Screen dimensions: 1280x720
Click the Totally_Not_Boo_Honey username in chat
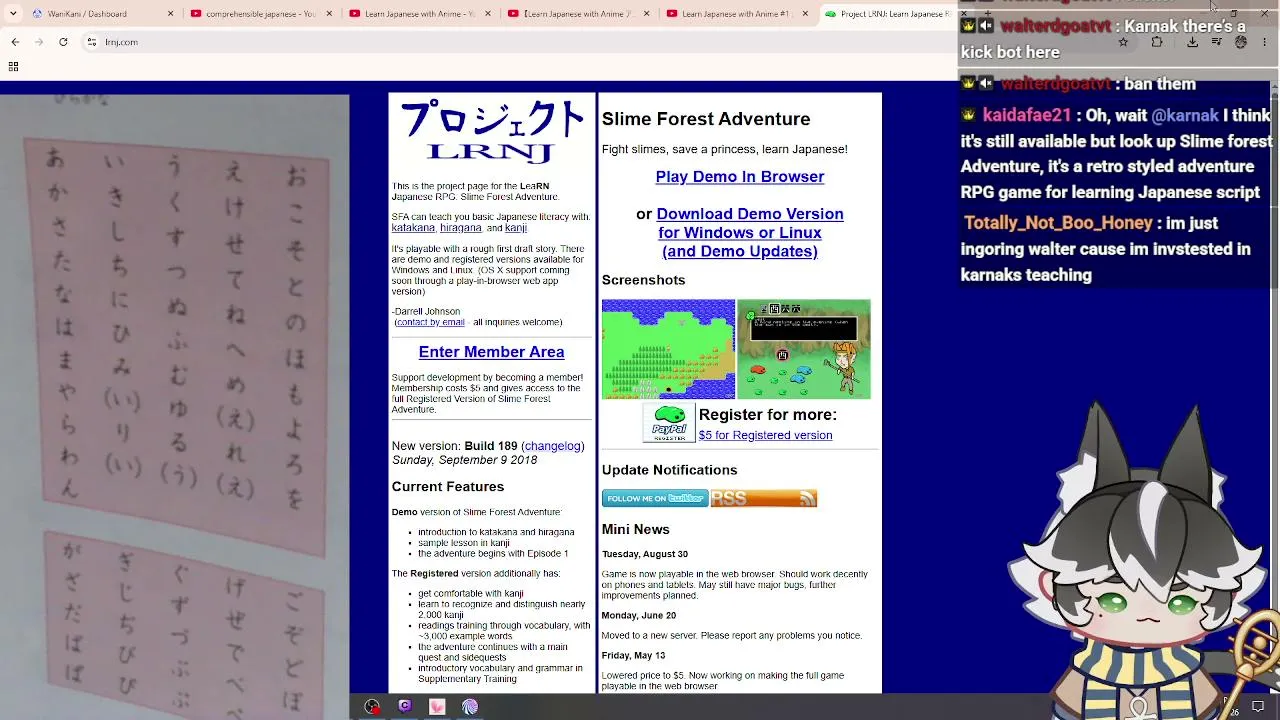[1058, 223]
